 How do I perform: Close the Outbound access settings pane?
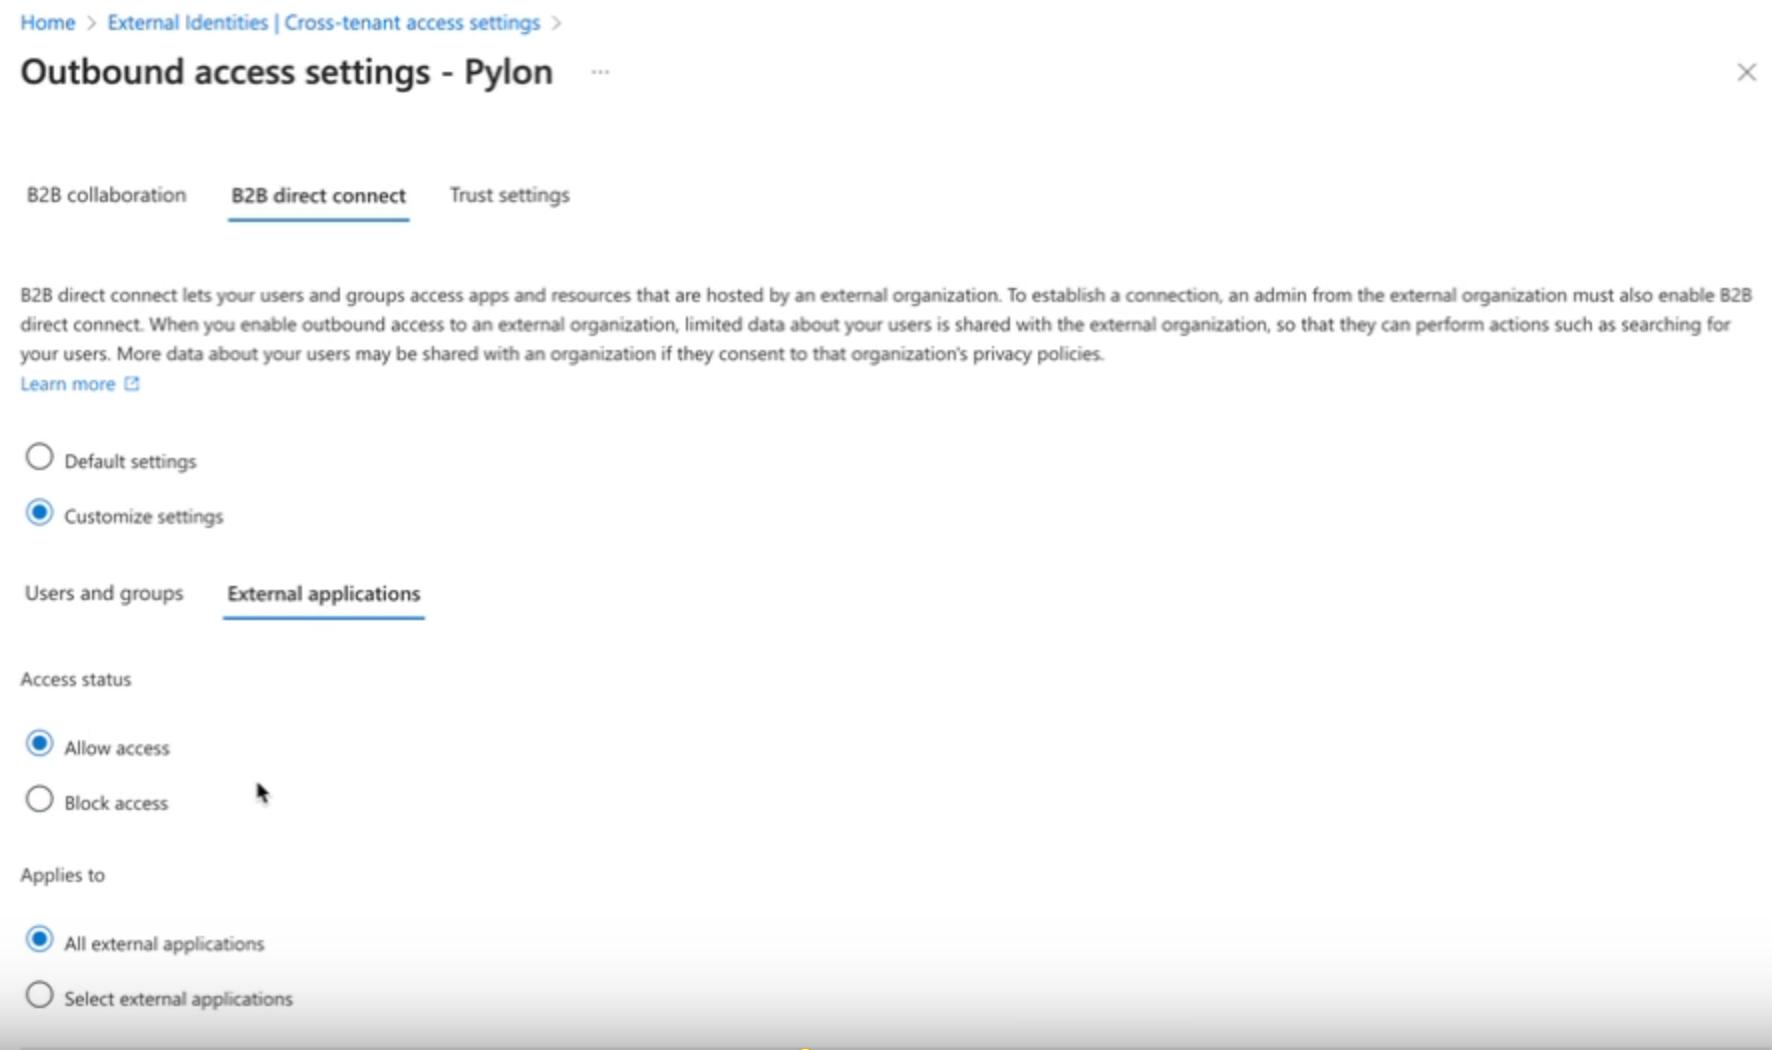pos(1746,72)
